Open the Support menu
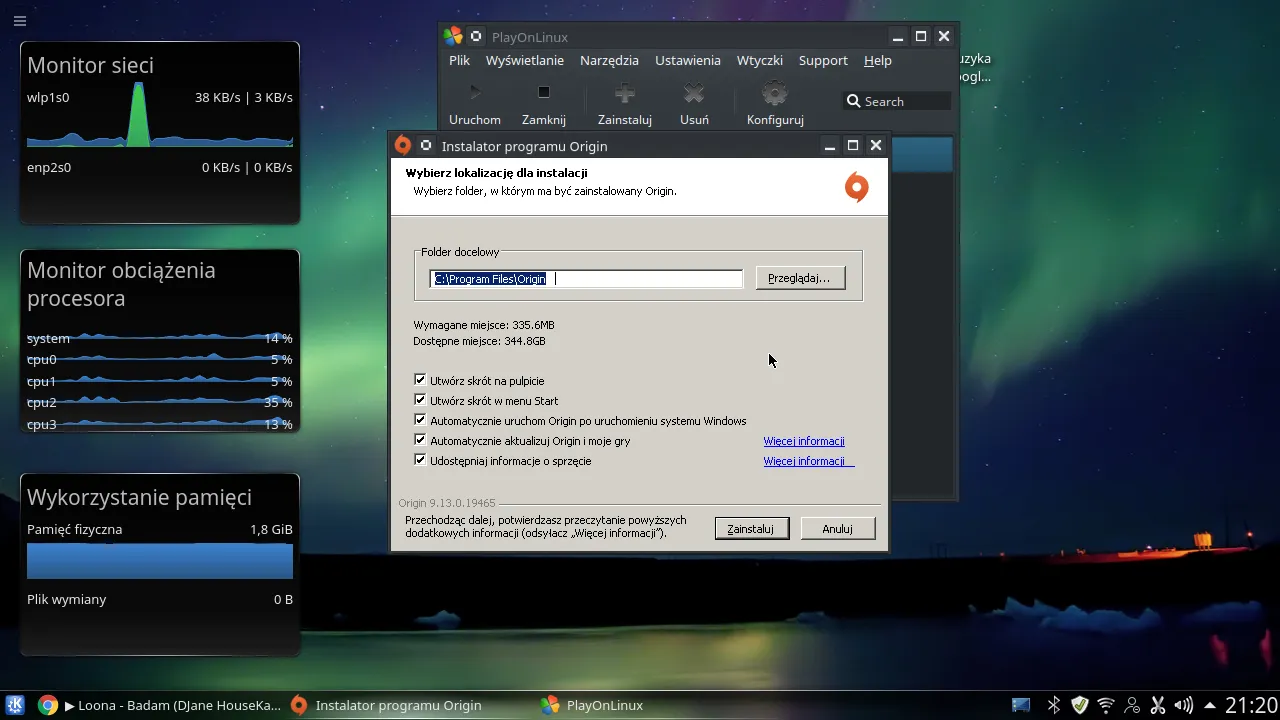Image resolution: width=1280 pixels, height=720 pixels. click(823, 60)
